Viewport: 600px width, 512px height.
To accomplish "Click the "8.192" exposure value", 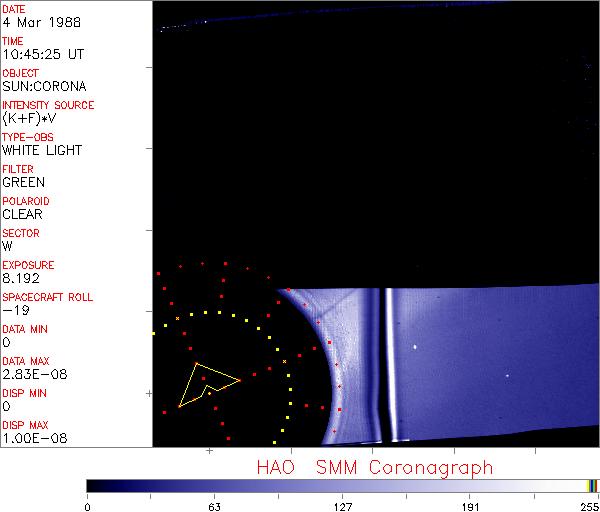I will coord(21,278).
